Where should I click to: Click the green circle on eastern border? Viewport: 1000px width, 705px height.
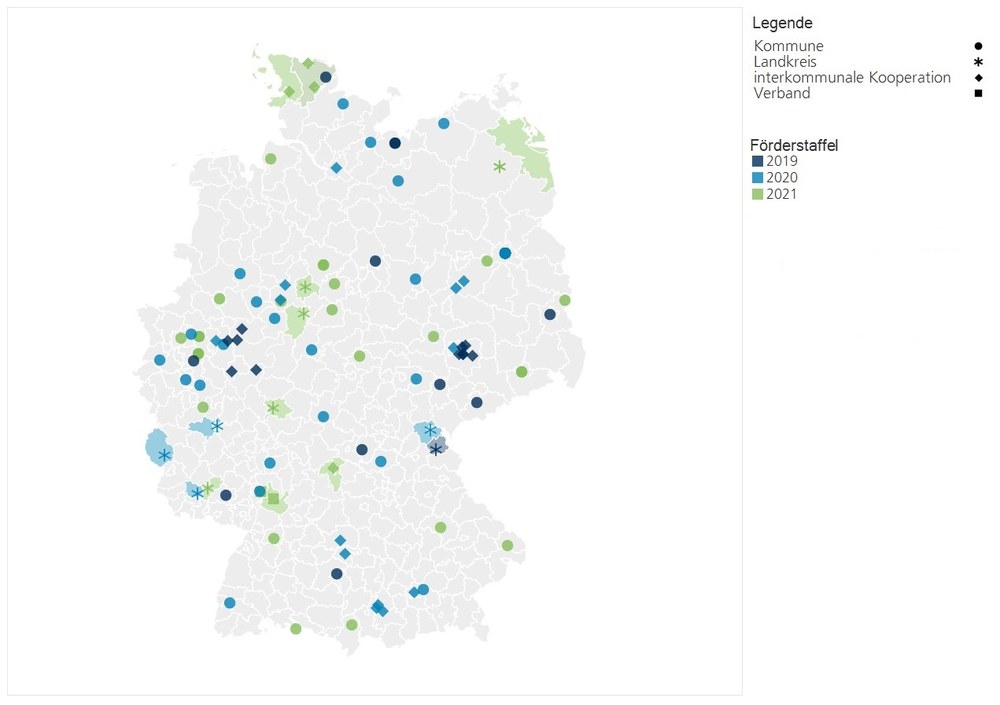click(564, 301)
